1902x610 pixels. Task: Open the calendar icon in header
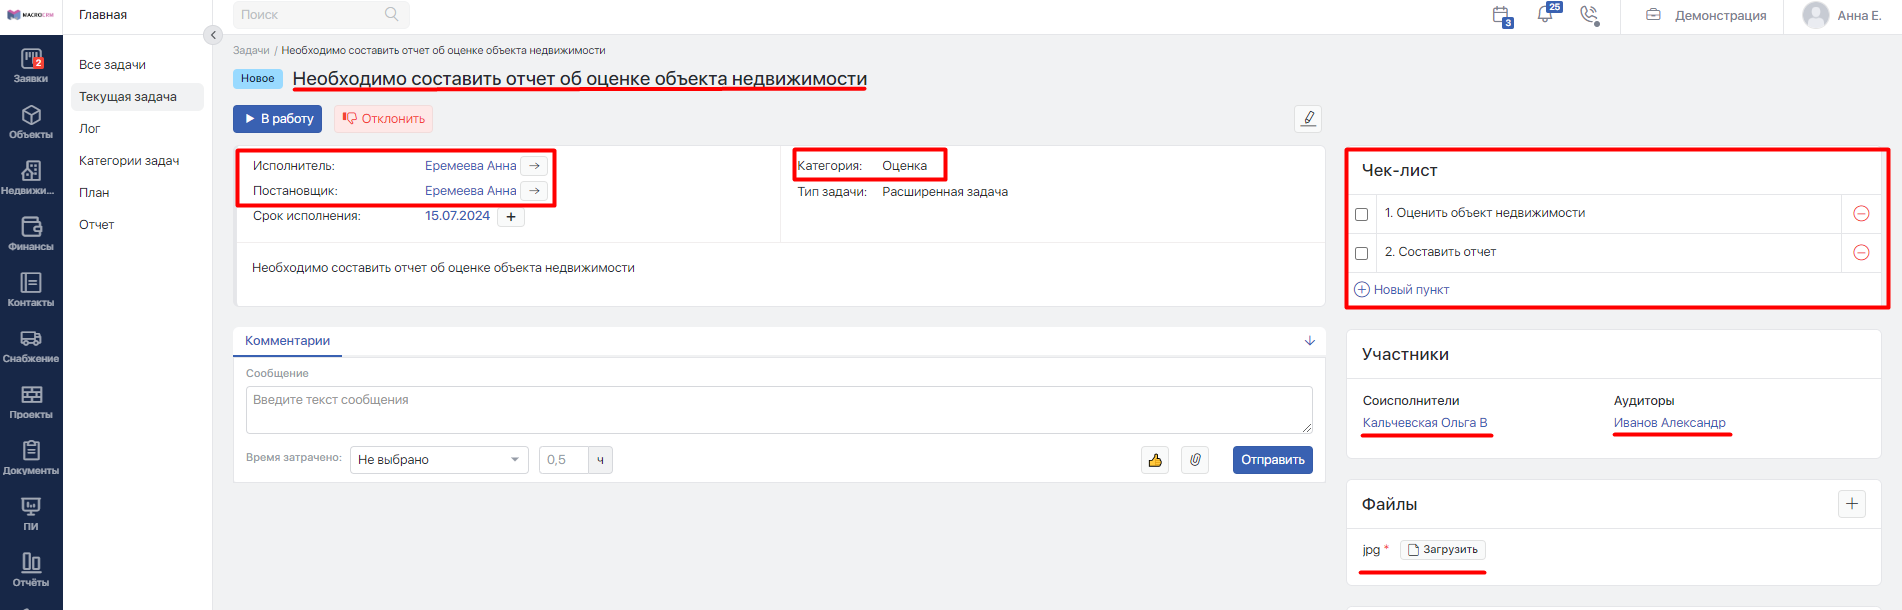click(x=1502, y=16)
